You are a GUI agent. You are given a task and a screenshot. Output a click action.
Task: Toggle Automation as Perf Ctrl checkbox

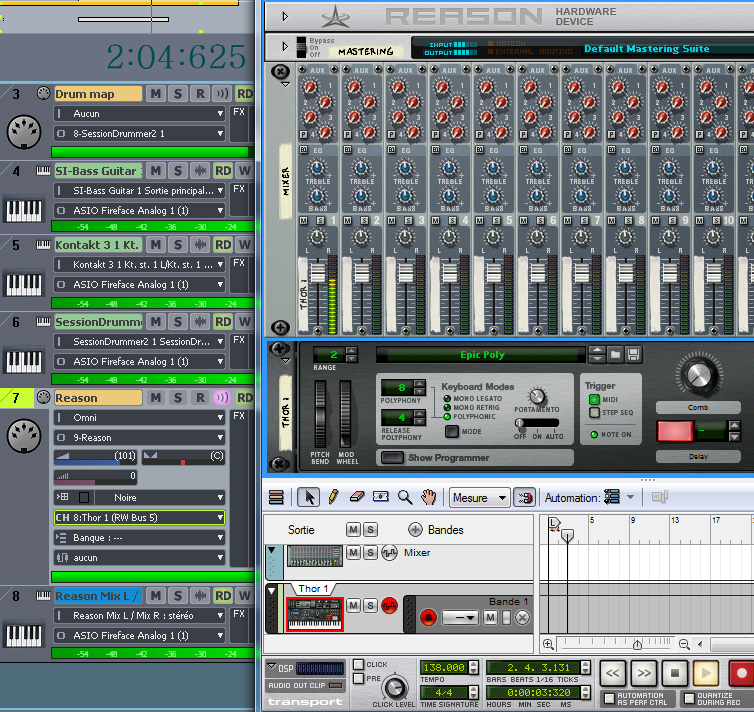tap(609, 698)
